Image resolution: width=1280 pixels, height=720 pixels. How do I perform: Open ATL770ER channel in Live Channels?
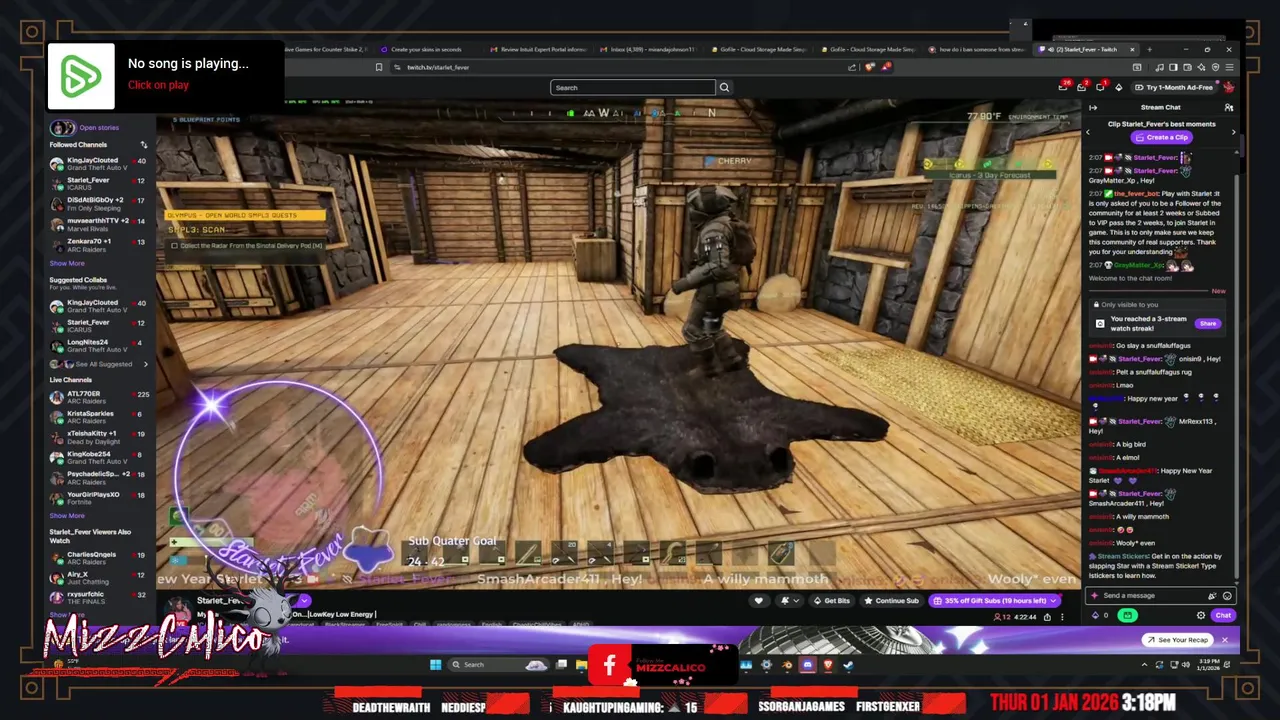(98, 397)
